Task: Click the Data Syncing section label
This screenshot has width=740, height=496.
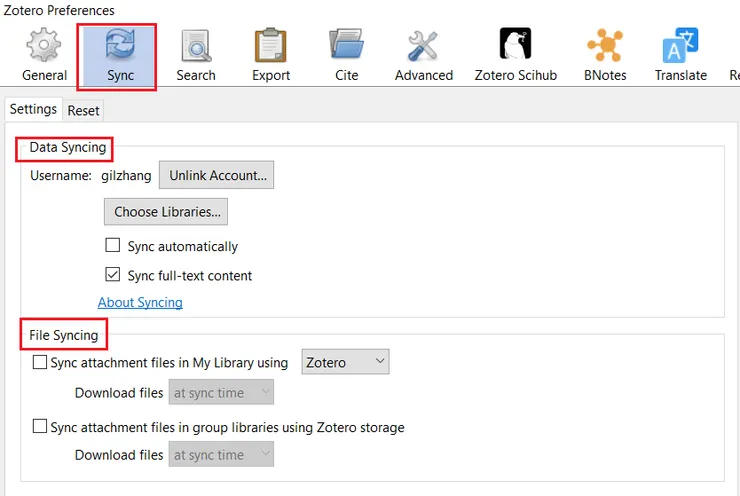Action: (x=67, y=147)
